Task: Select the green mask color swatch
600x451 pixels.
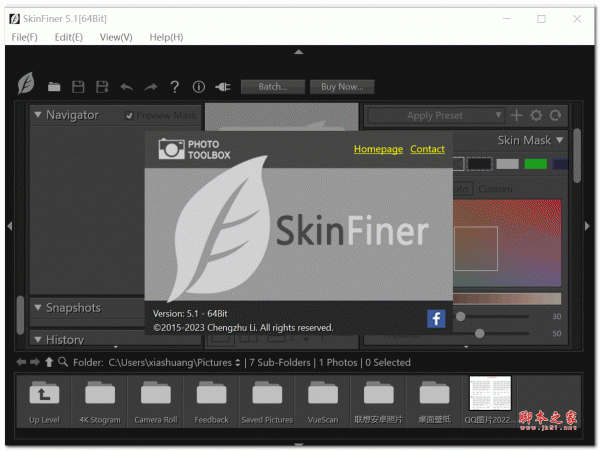Action: (x=535, y=164)
